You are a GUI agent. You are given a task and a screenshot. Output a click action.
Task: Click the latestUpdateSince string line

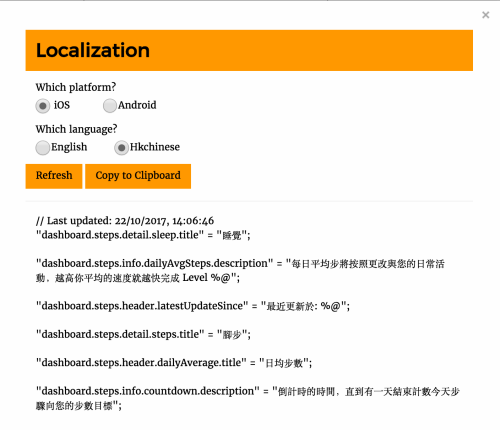[193, 306]
